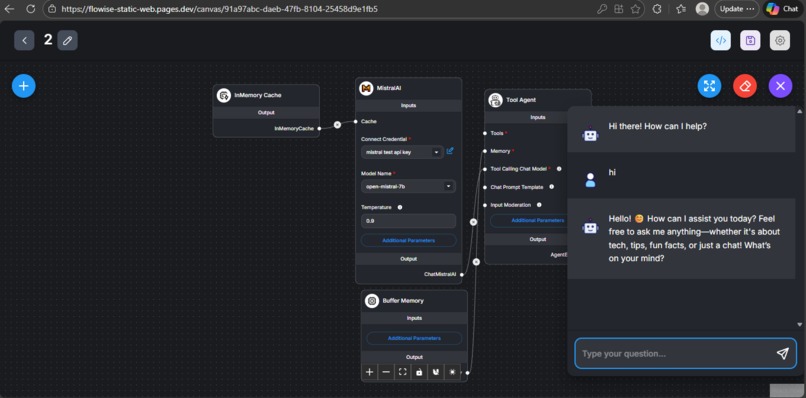This screenshot has height=398, width=806.
Task: Edit the chatflow name with pencil icon
Action: pyautogui.click(x=67, y=40)
